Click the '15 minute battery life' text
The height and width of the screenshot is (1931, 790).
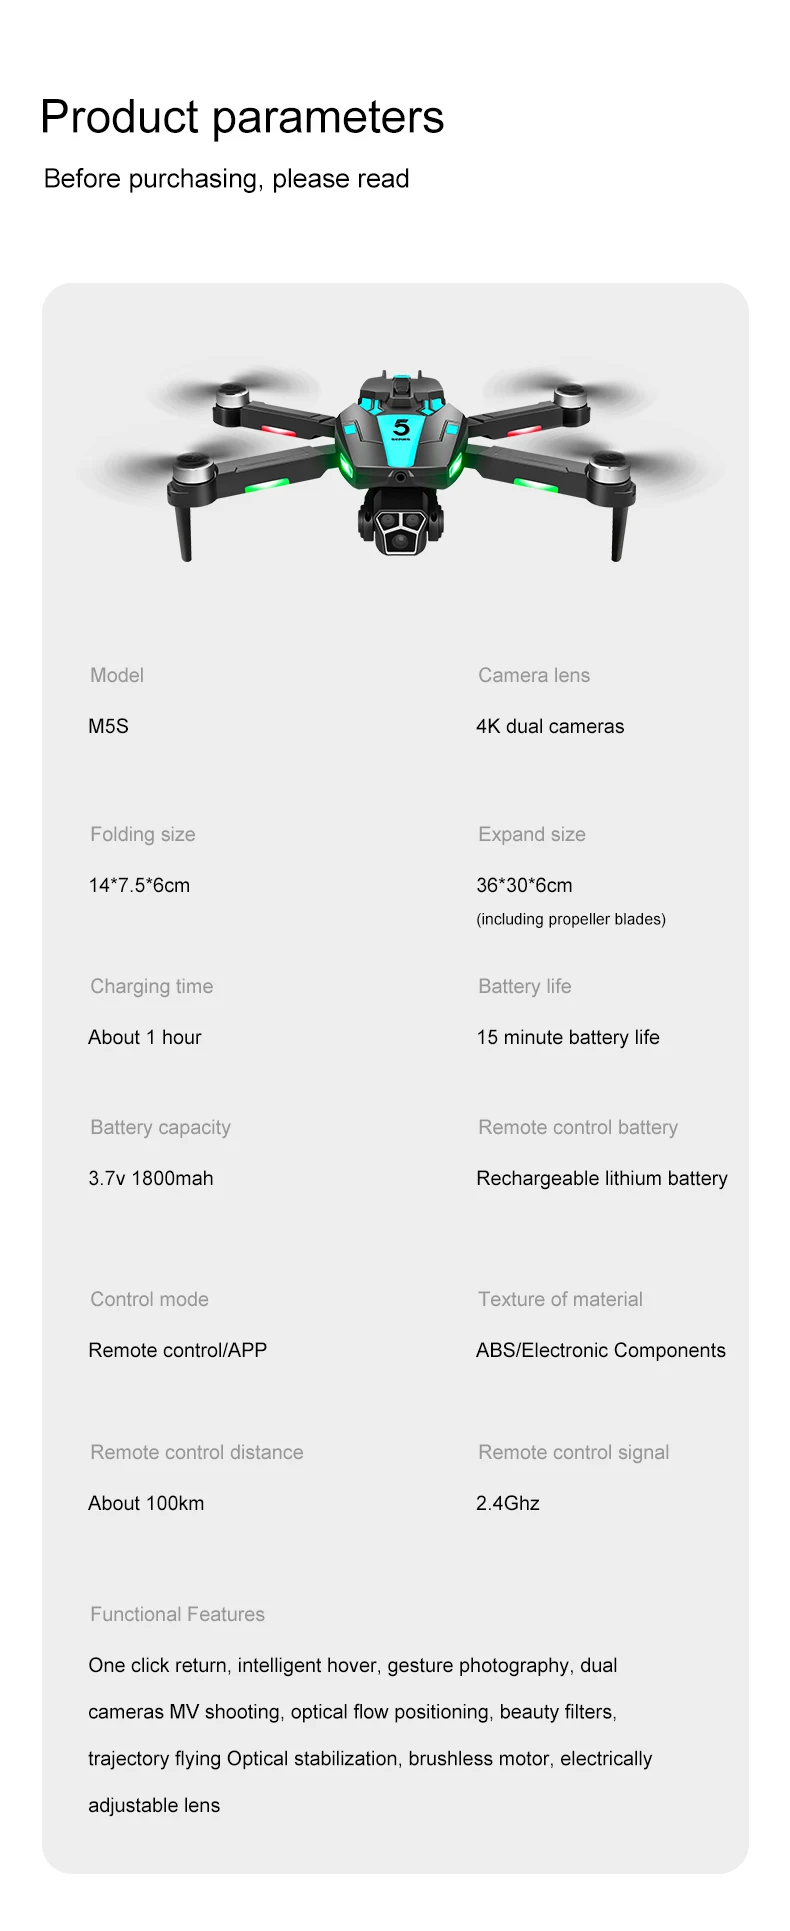click(568, 1037)
